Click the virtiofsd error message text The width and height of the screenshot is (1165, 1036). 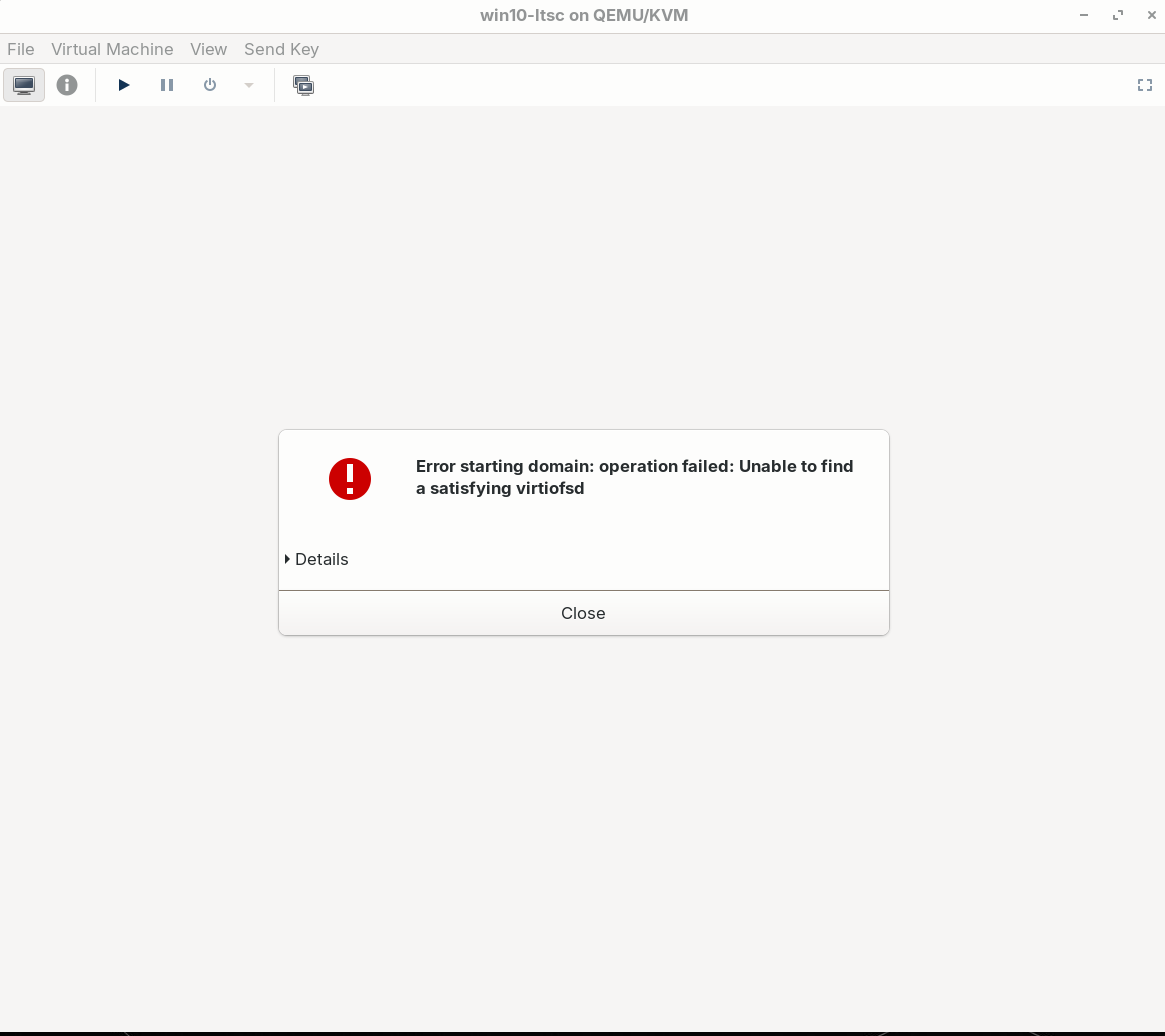click(x=634, y=477)
